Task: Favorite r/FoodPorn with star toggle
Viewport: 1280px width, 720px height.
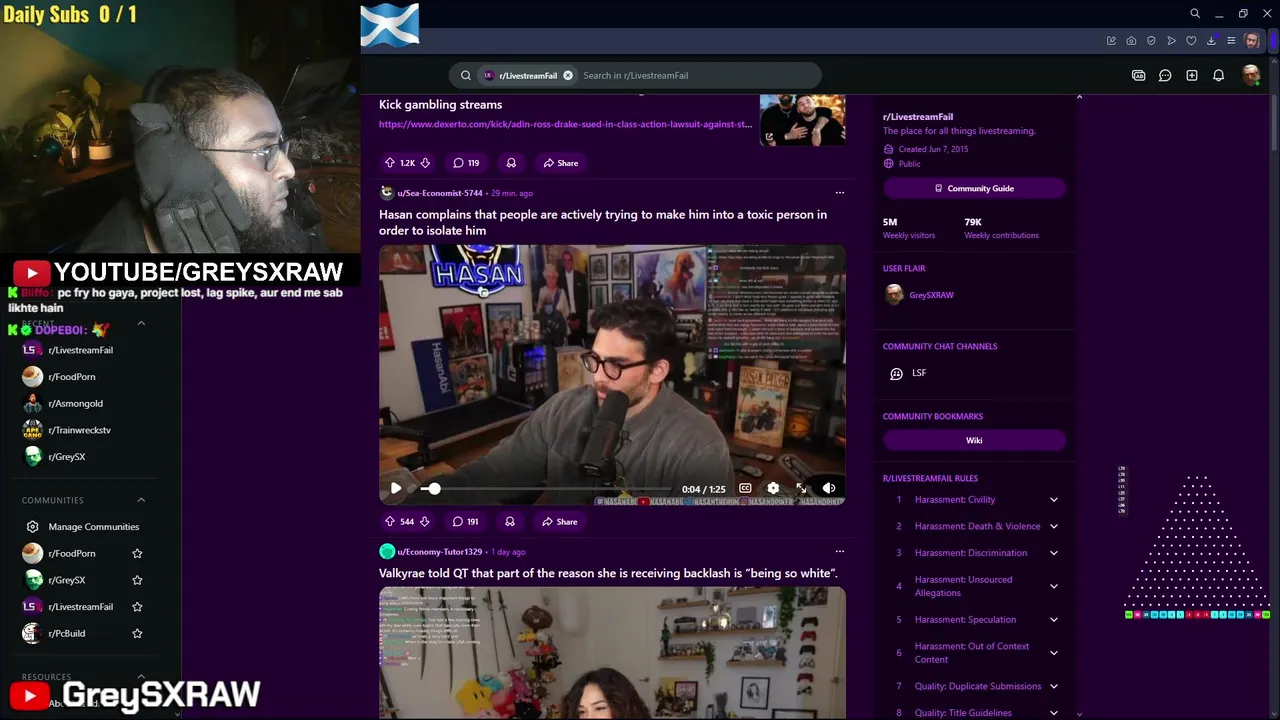Action: coord(137,553)
